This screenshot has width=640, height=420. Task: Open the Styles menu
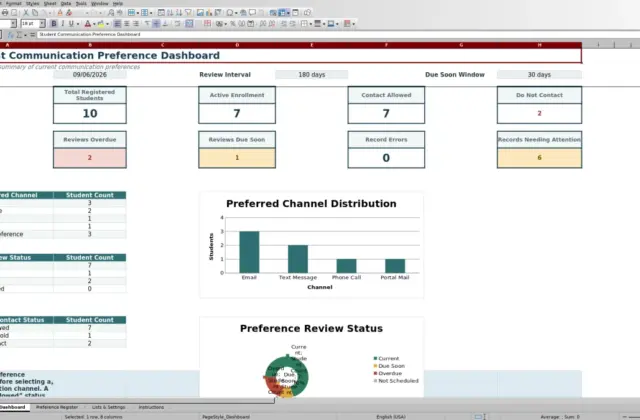(32, 3)
